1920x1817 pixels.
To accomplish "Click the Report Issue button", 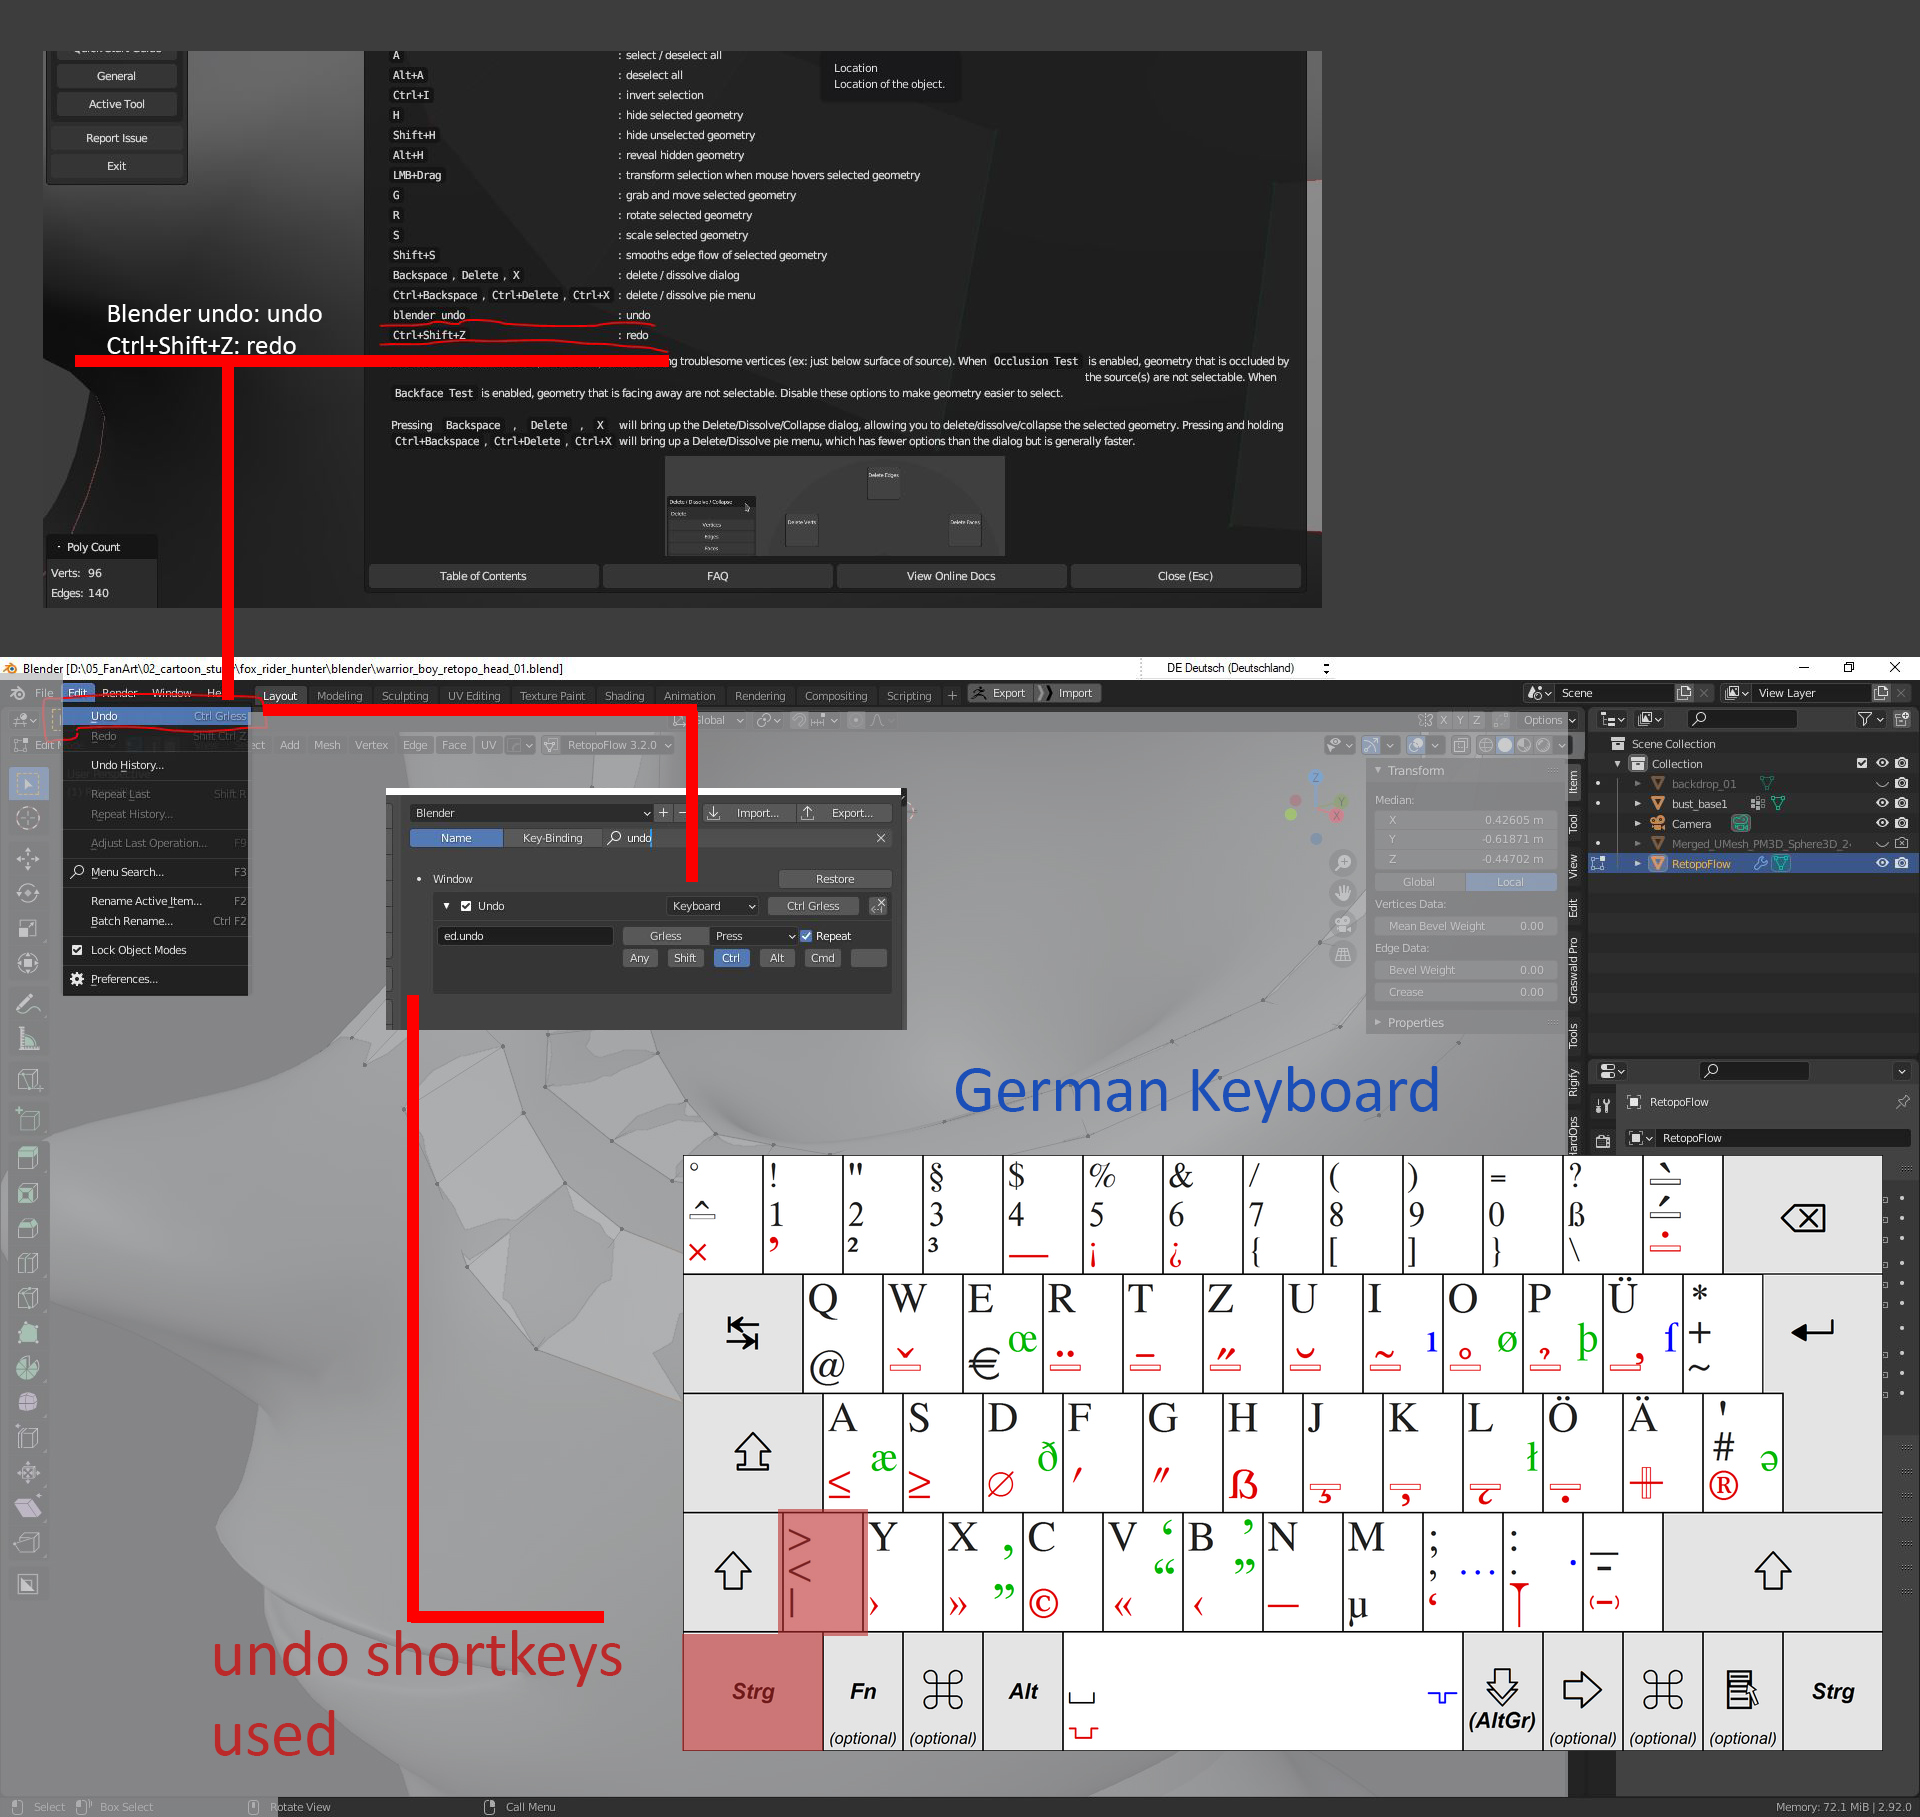I will pyautogui.click(x=117, y=138).
